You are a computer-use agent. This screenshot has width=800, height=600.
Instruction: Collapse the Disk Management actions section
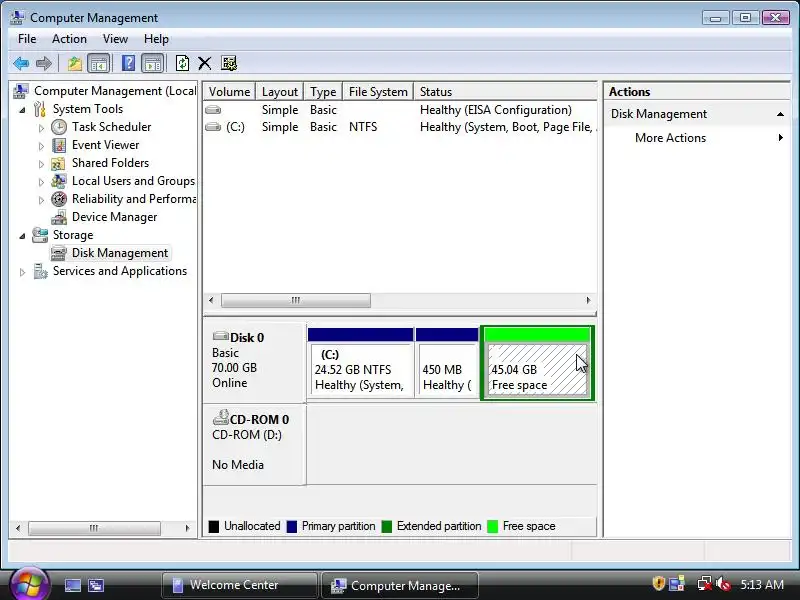click(x=780, y=114)
